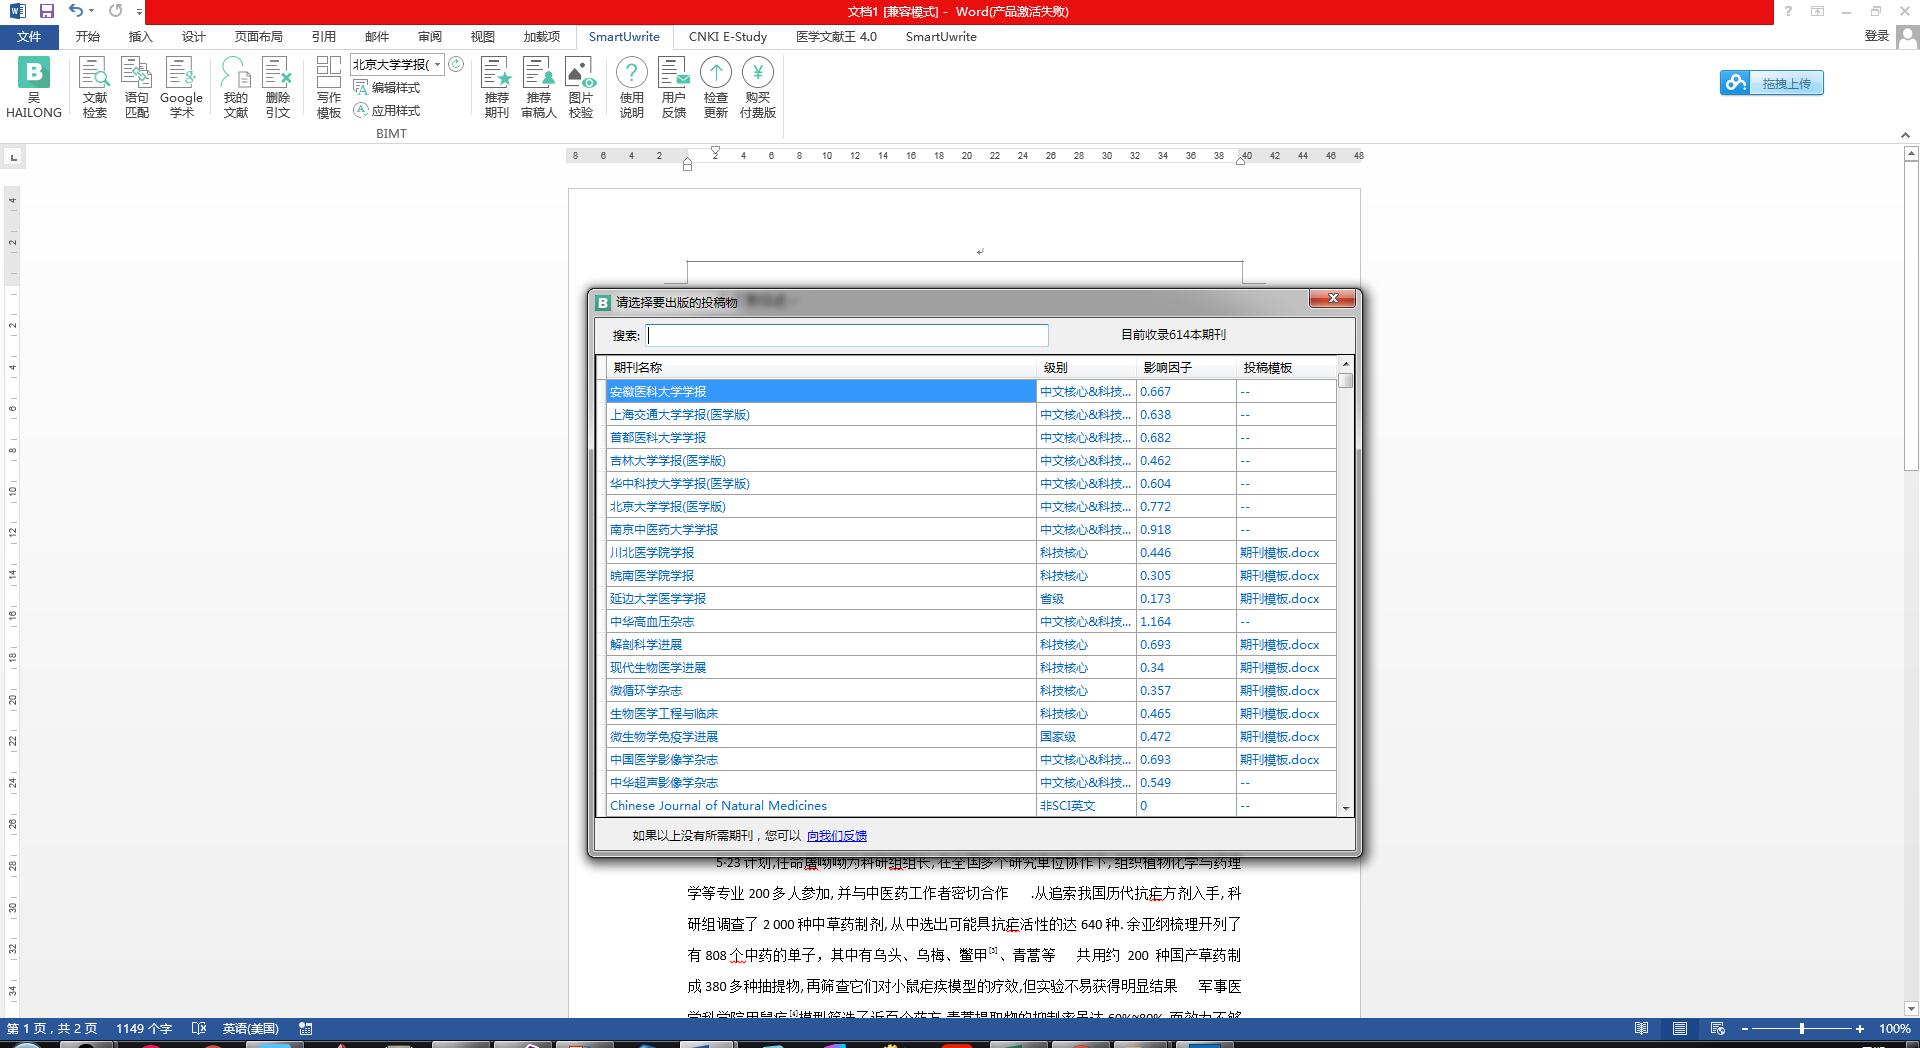Open 使用说明 usage instructions
This screenshot has height=1048, width=1920.
(x=632, y=87)
